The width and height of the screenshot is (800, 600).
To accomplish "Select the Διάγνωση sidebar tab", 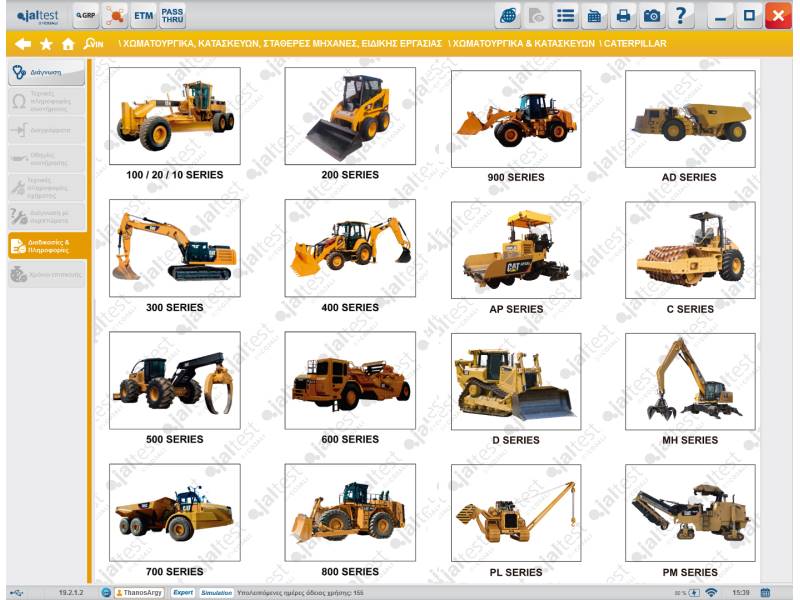I will 47,72.
